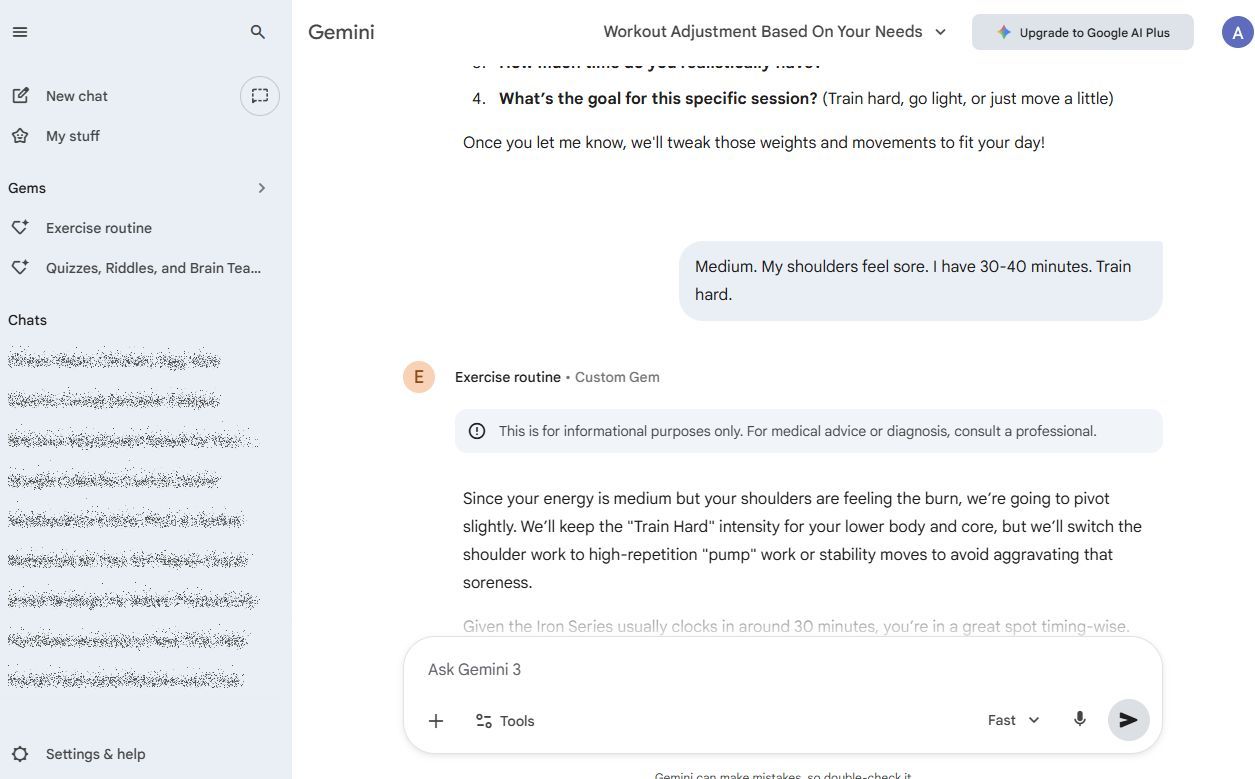This screenshot has height=779, width=1255.
Task: Click the search chats magnifier icon
Action: tap(258, 32)
